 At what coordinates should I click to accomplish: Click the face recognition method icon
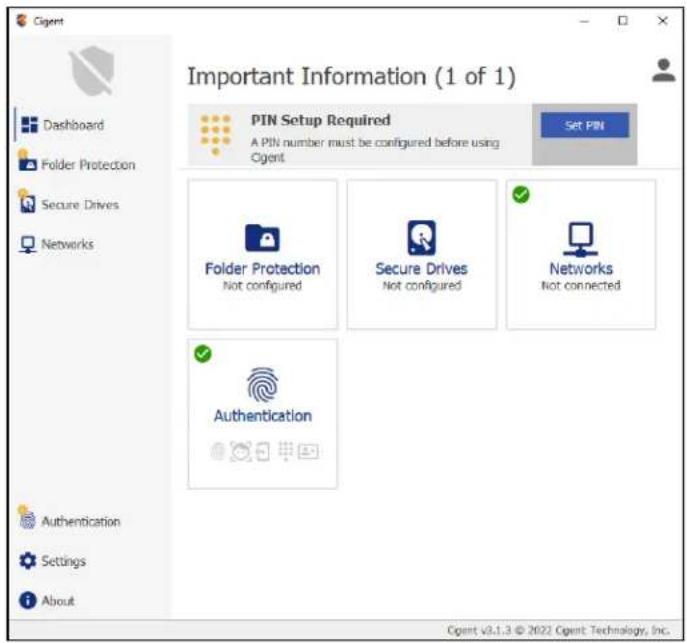241,451
